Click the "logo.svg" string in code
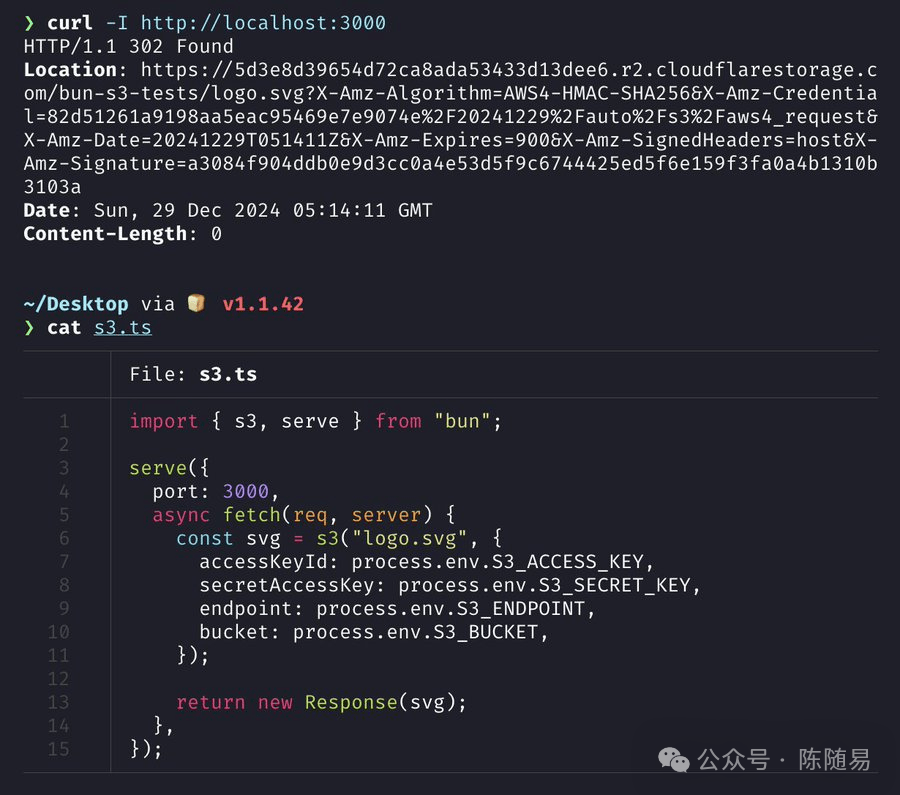 click(409, 538)
